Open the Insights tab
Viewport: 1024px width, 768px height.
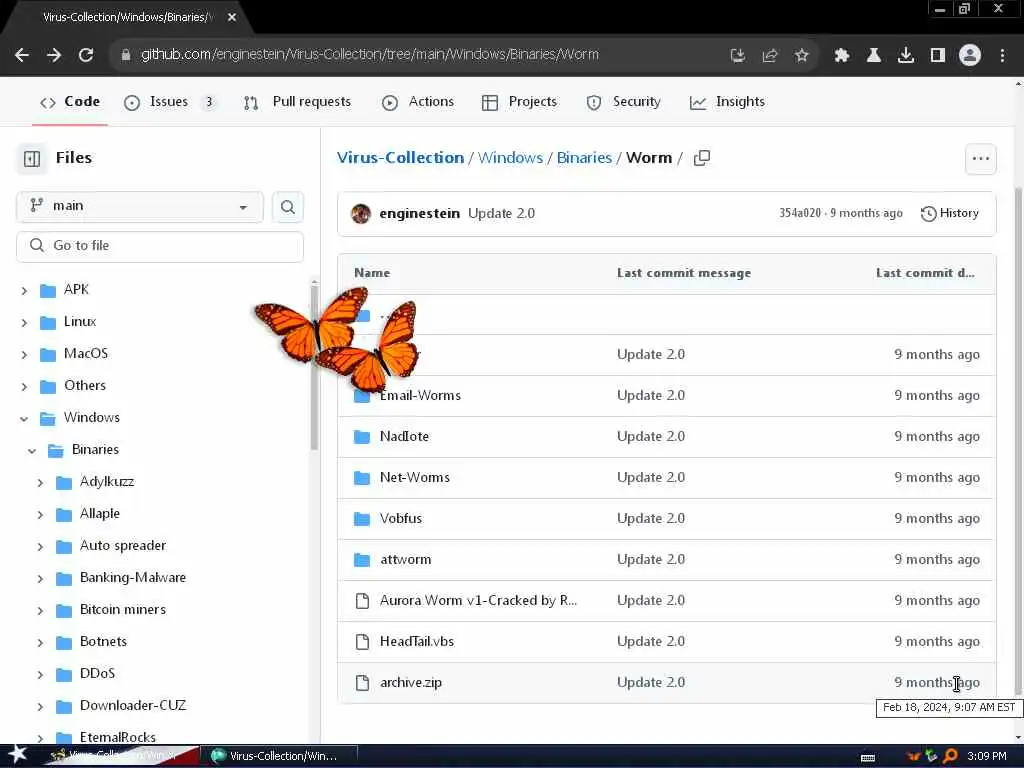coord(727,102)
